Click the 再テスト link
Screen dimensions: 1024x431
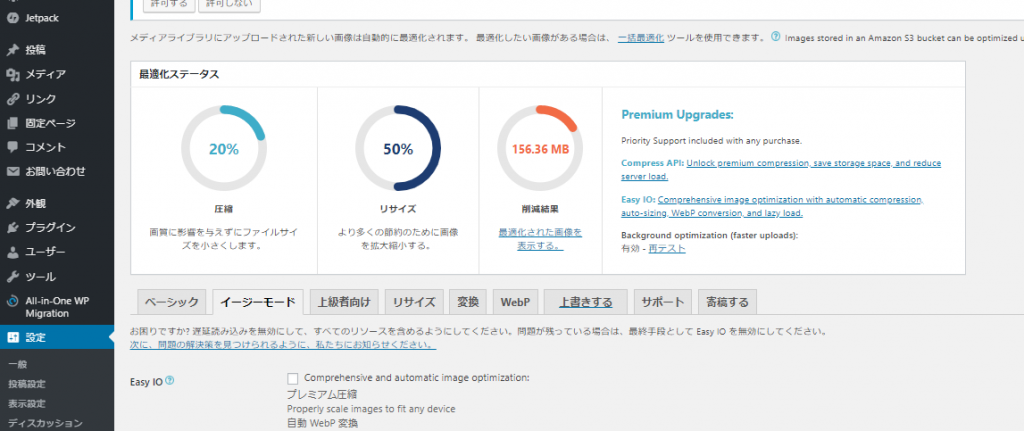[667, 249]
